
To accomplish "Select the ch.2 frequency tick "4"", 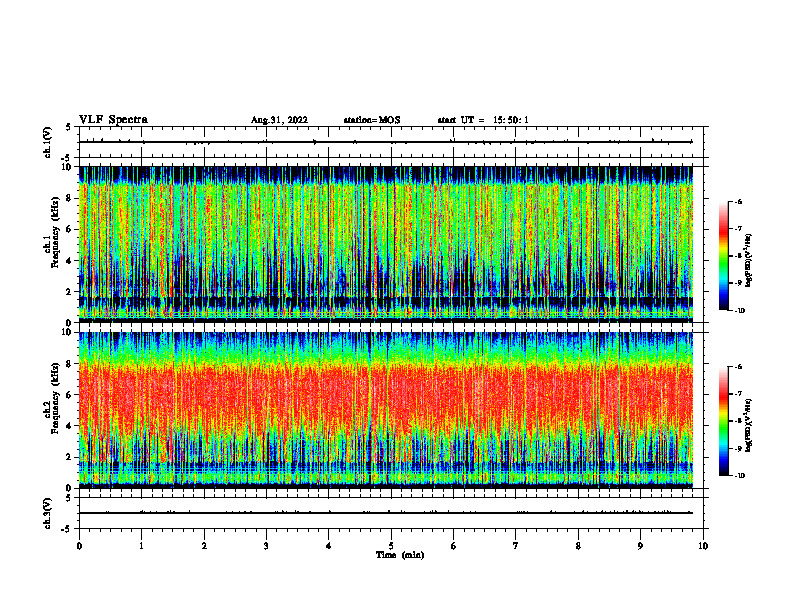I will 70,426.
